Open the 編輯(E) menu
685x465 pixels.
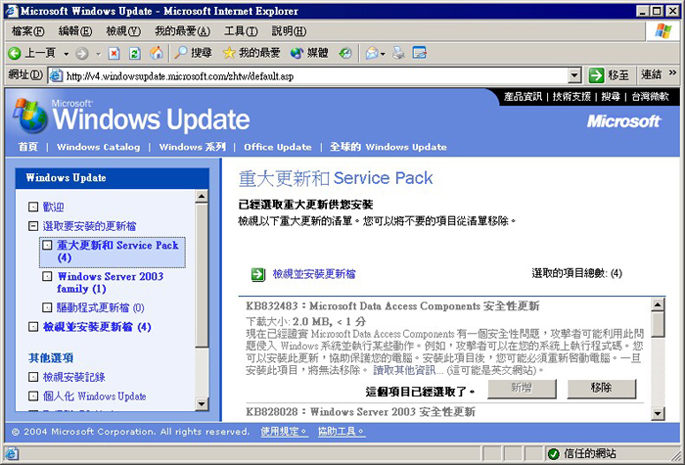coord(76,31)
